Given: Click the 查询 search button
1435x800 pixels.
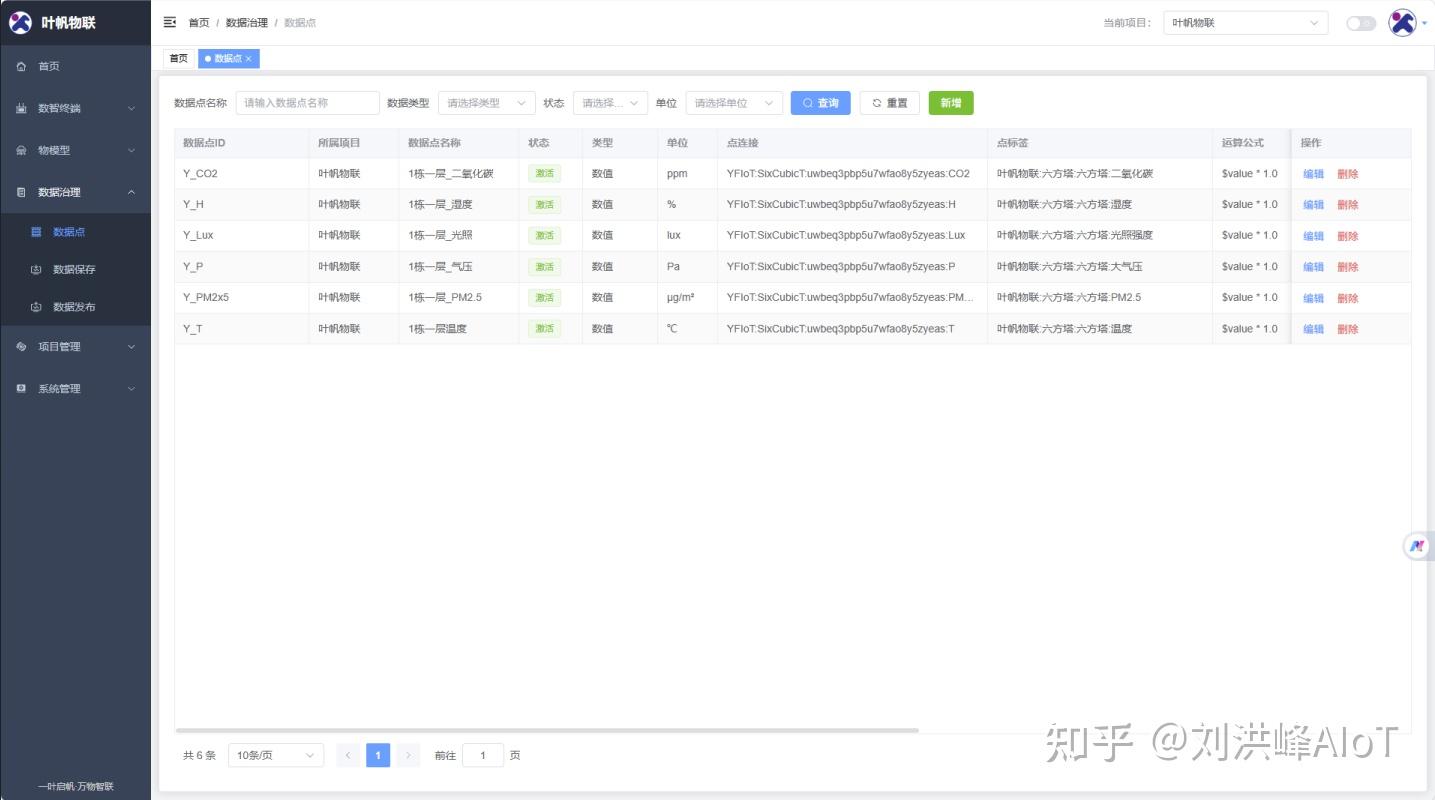Looking at the screenshot, I should [821, 103].
